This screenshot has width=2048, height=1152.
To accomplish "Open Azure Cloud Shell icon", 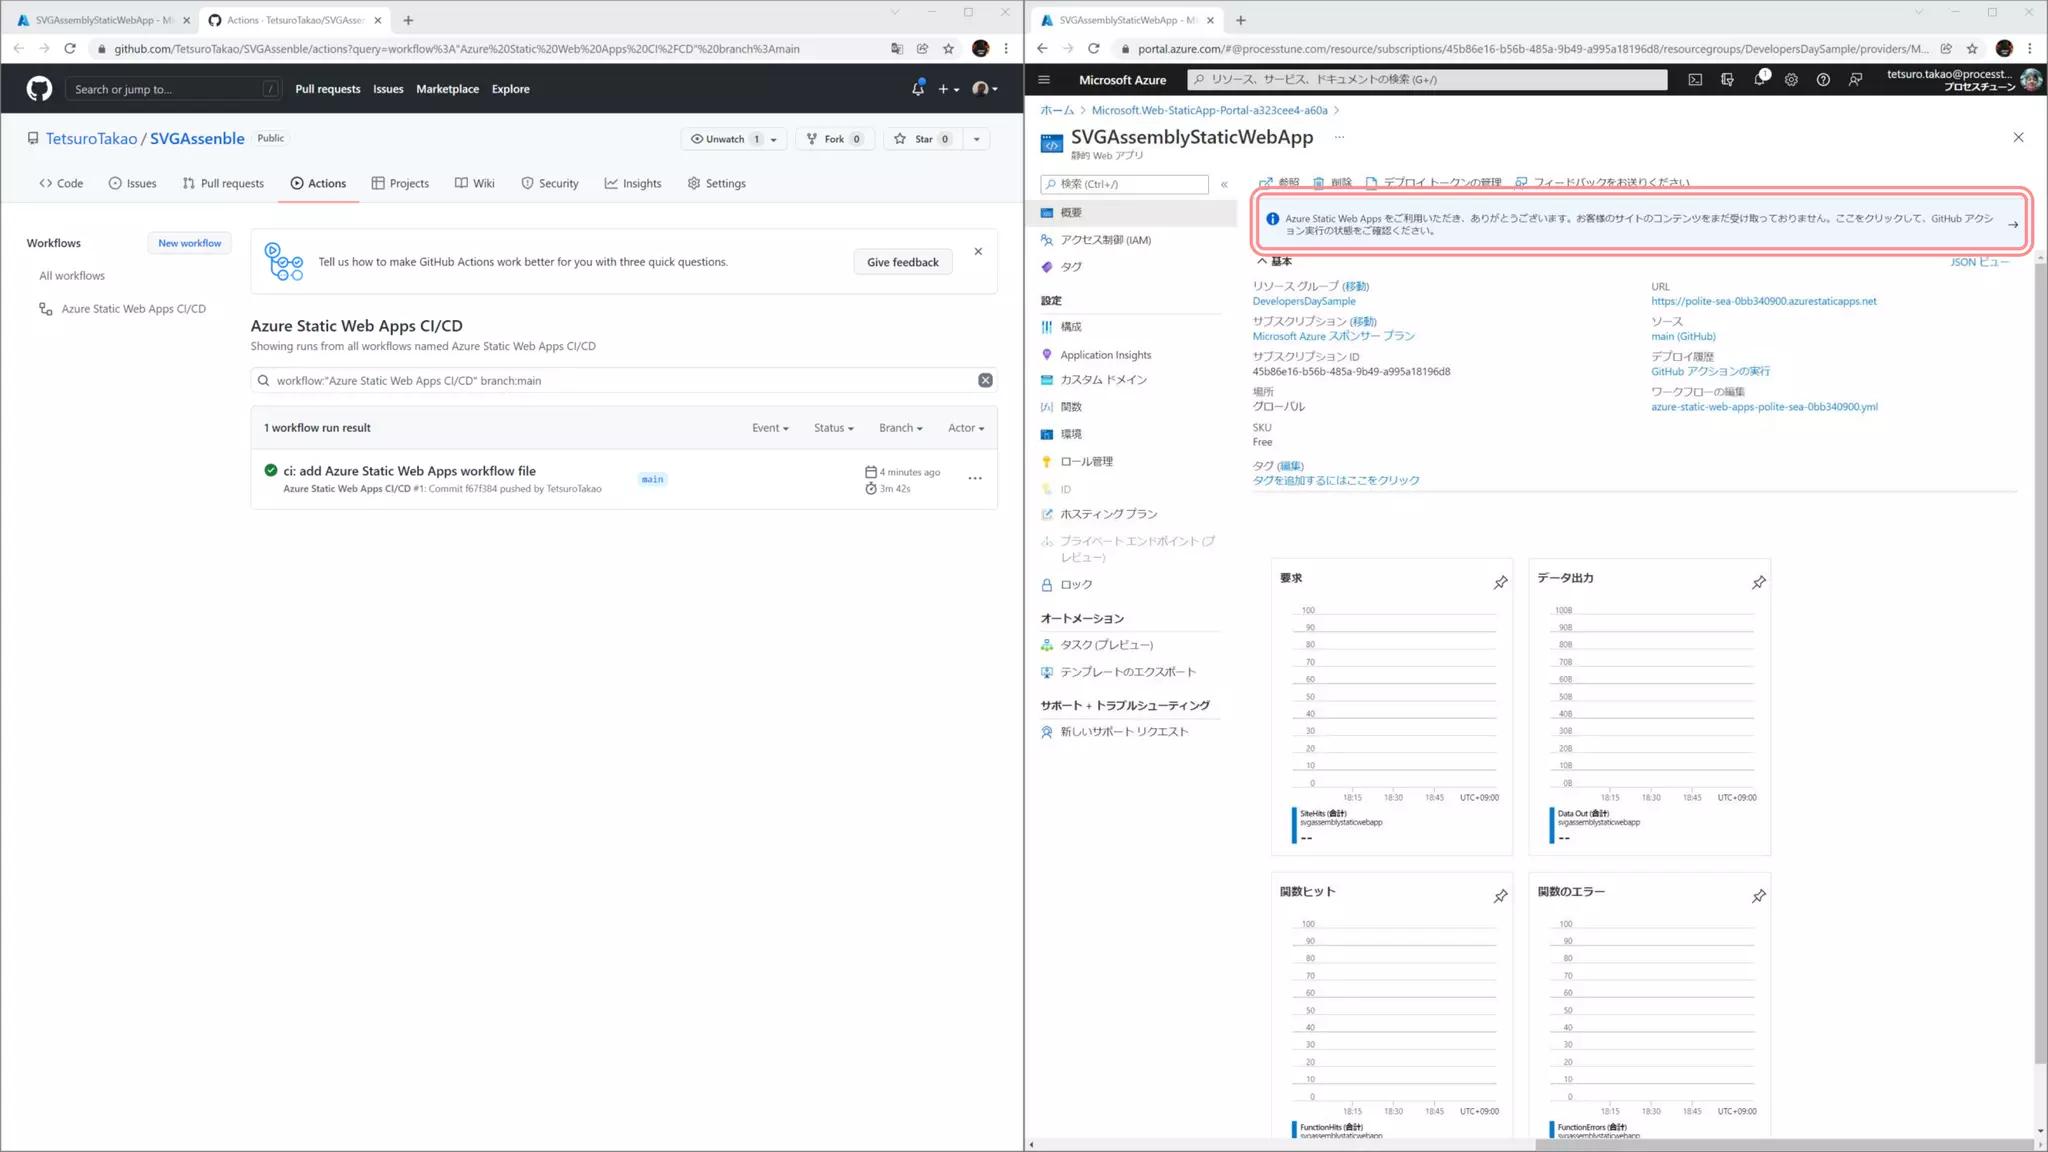I will click(1695, 80).
